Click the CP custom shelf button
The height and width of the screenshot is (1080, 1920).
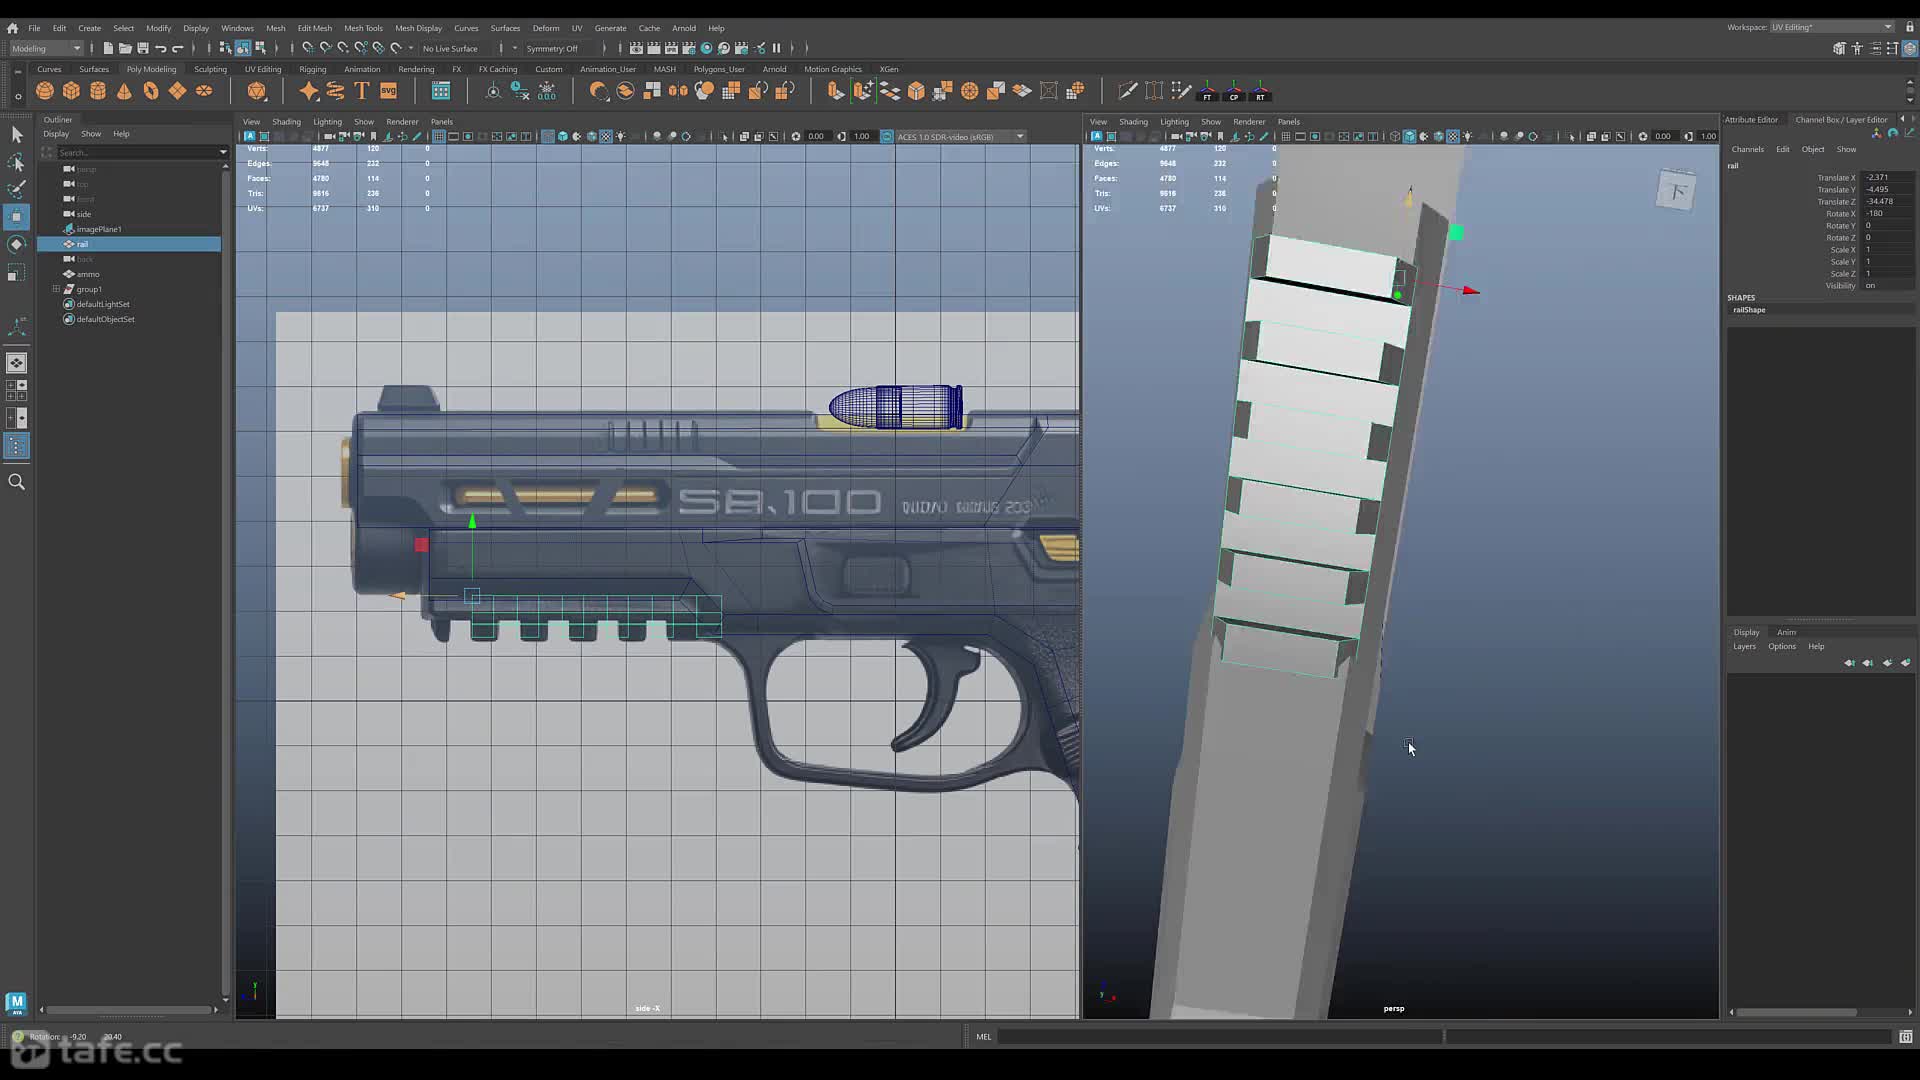pyautogui.click(x=1234, y=92)
